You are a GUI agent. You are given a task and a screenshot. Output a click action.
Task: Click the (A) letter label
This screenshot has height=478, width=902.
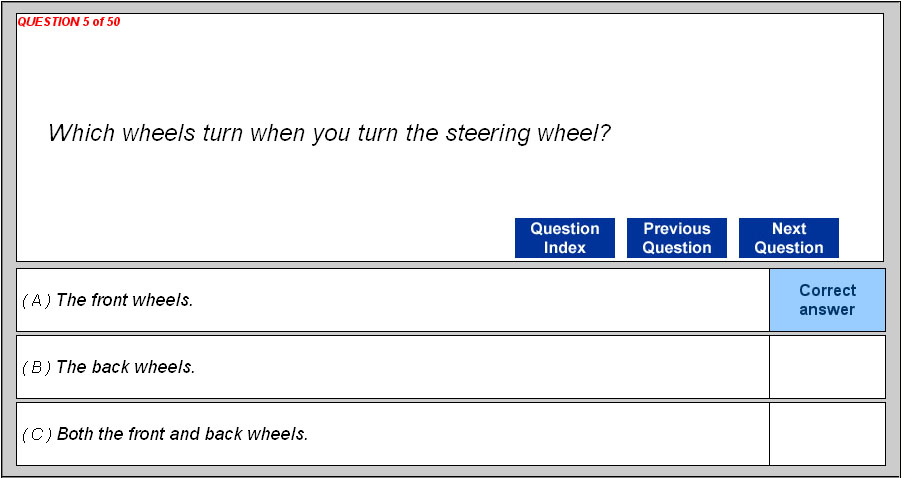(36, 300)
